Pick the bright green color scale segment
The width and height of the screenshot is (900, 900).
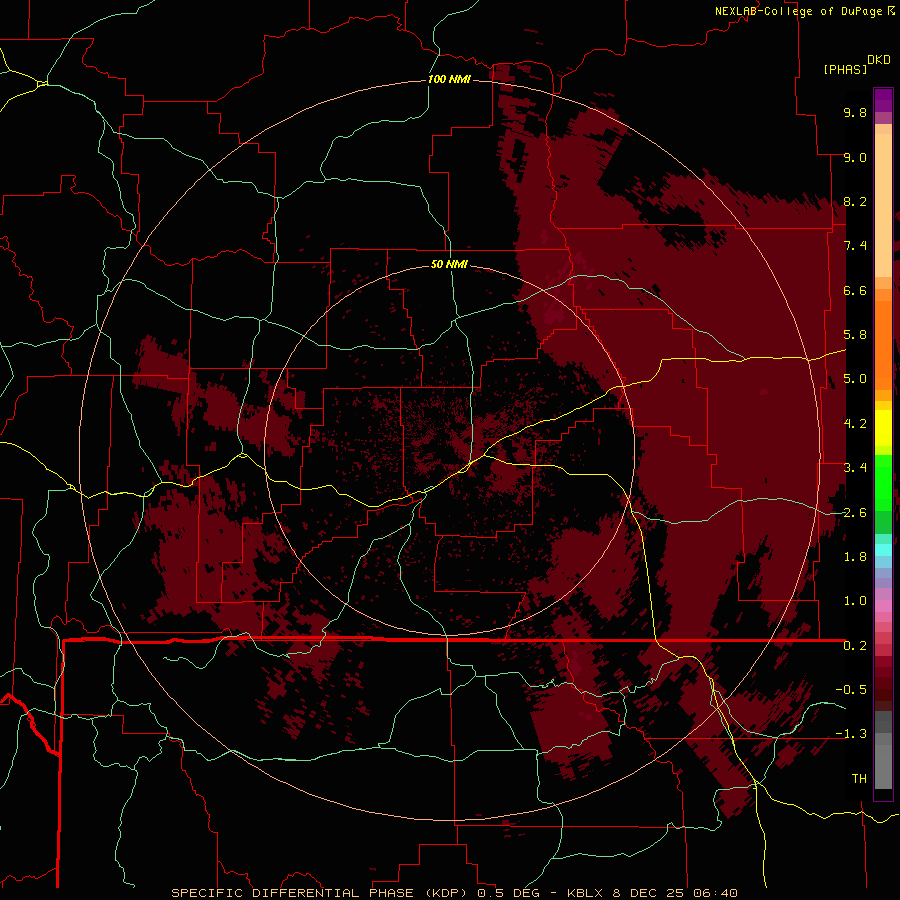(x=883, y=482)
